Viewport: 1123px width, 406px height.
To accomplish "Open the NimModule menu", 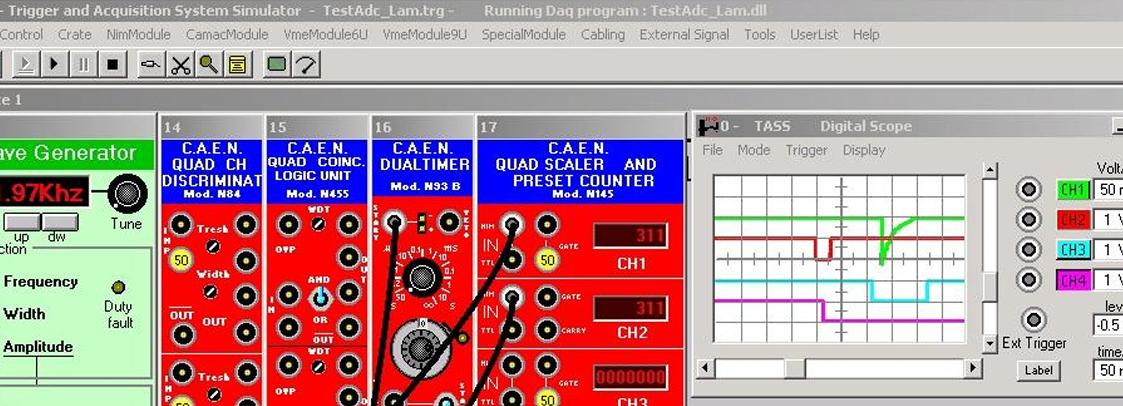I will [138, 34].
